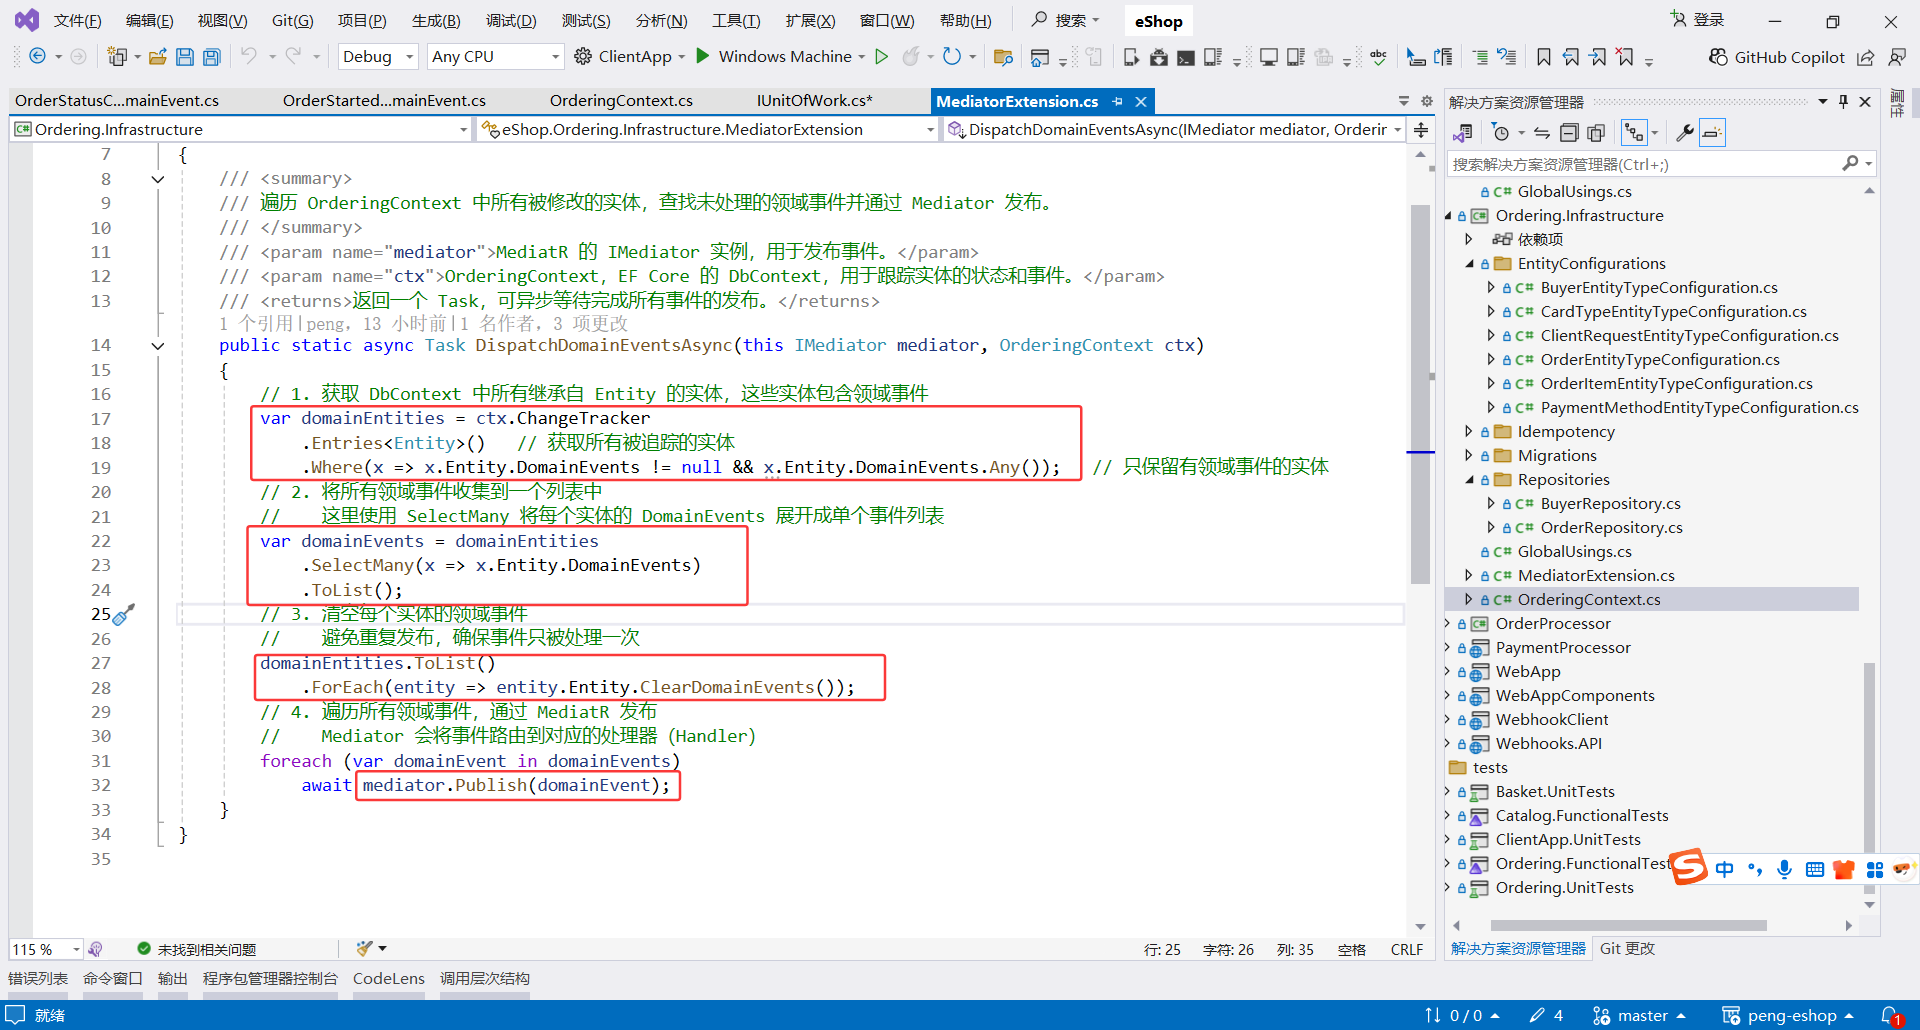Open the 调试(D) menu

[511, 21]
